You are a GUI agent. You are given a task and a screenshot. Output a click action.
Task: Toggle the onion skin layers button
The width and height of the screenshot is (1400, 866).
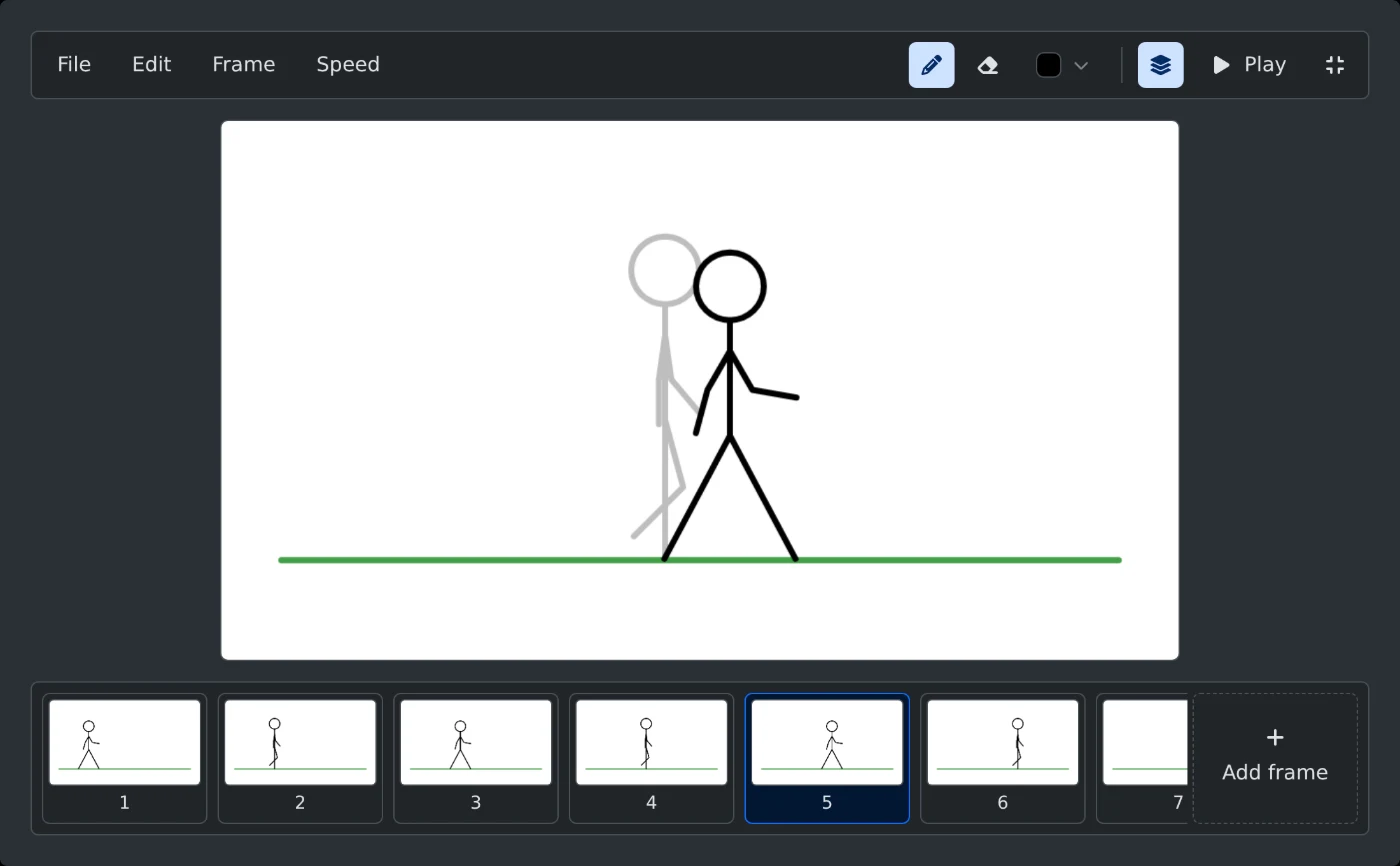click(1160, 65)
